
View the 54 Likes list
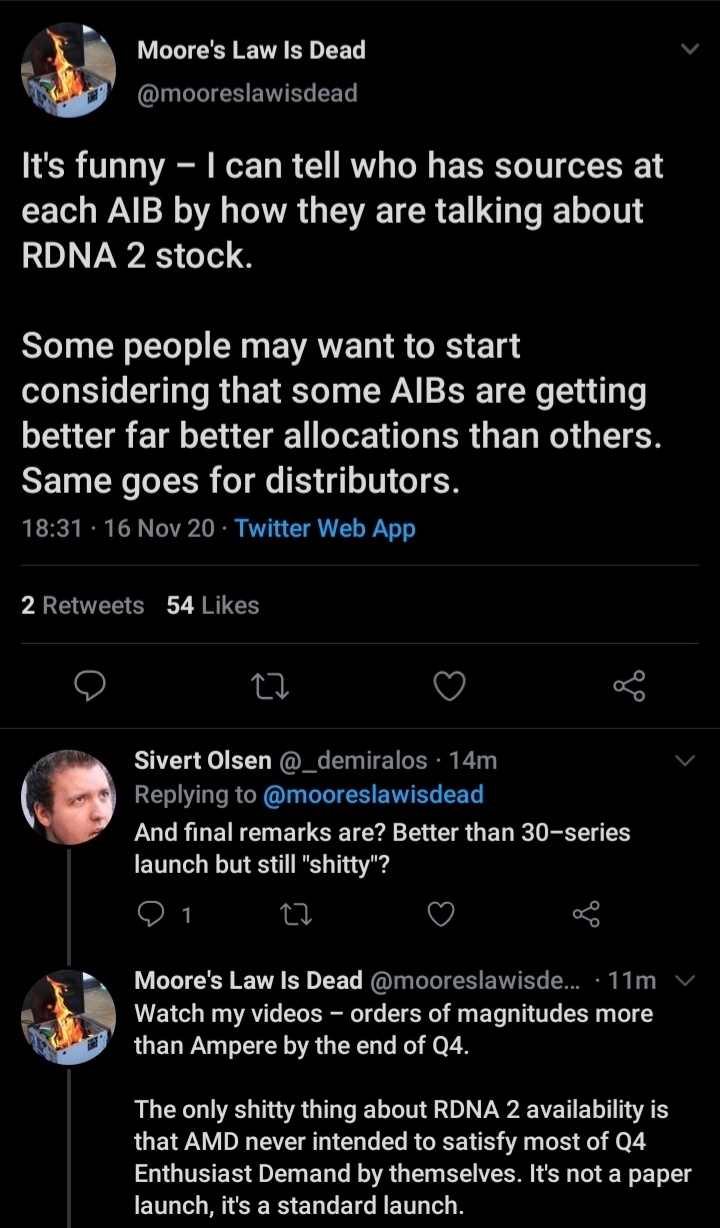(x=213, y=605)
